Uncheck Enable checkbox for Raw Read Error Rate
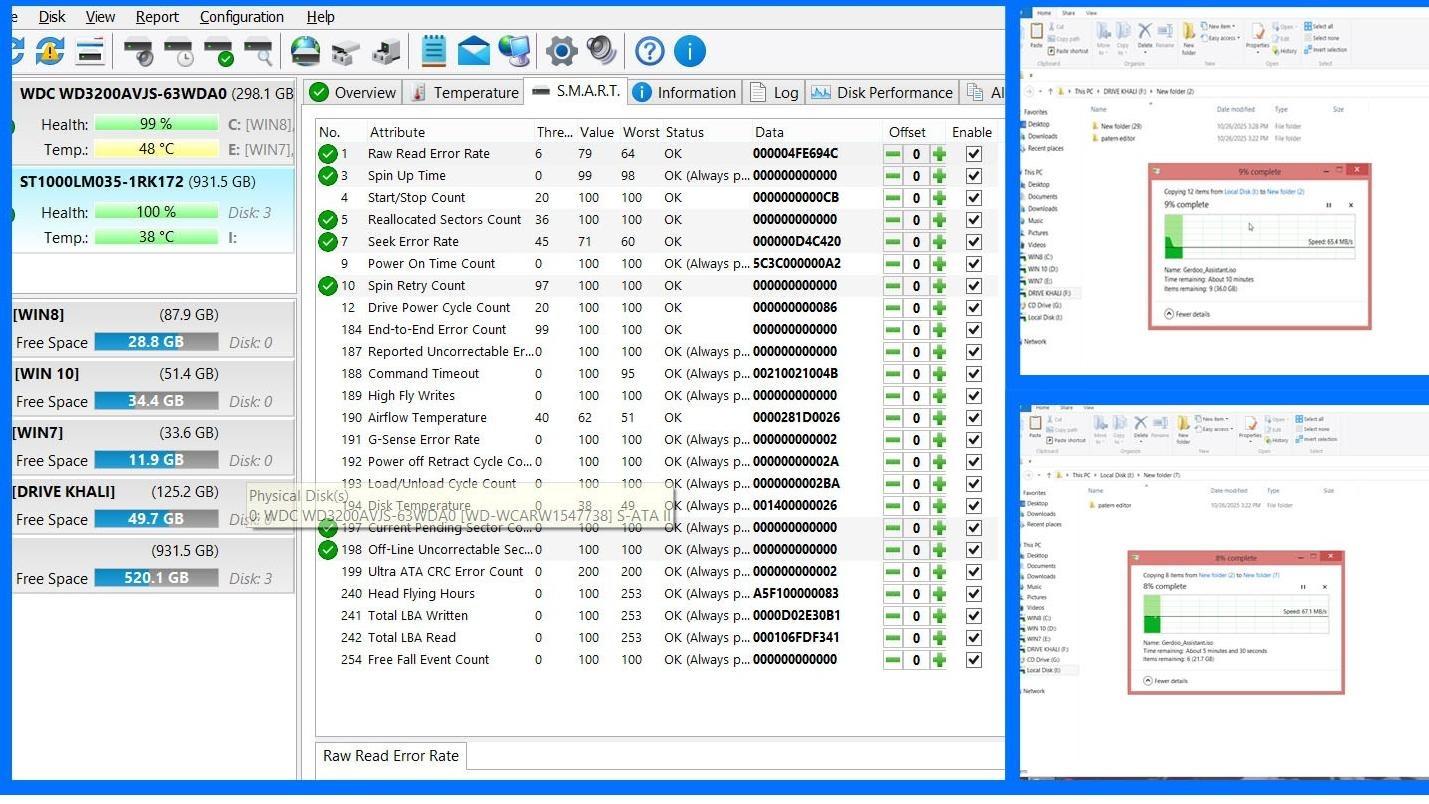 973,154
